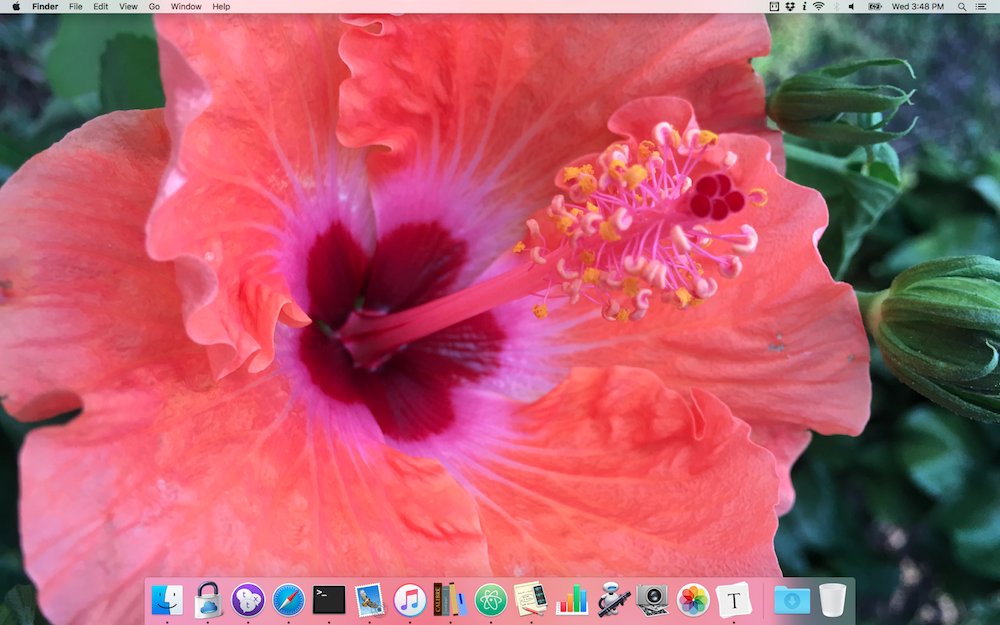Open the Terminal app in Dock
Viewport: 1000px width, 625px height.
click(x=329, y=600)
